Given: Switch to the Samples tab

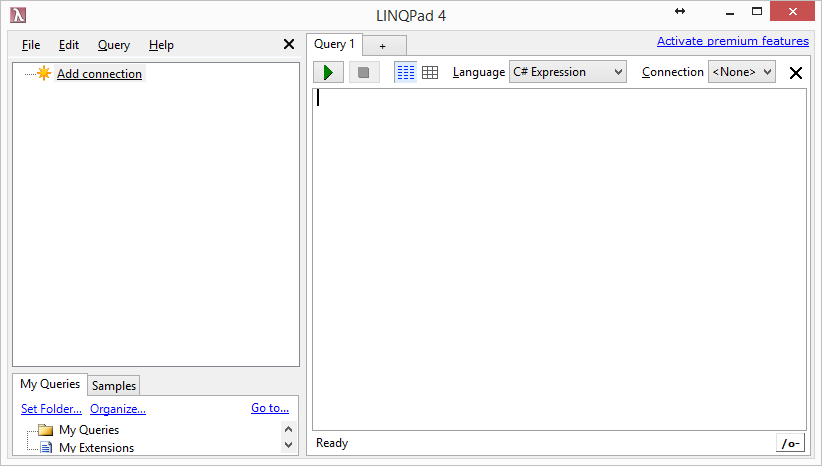Looking at the screenshot, I should pos(114,386).
